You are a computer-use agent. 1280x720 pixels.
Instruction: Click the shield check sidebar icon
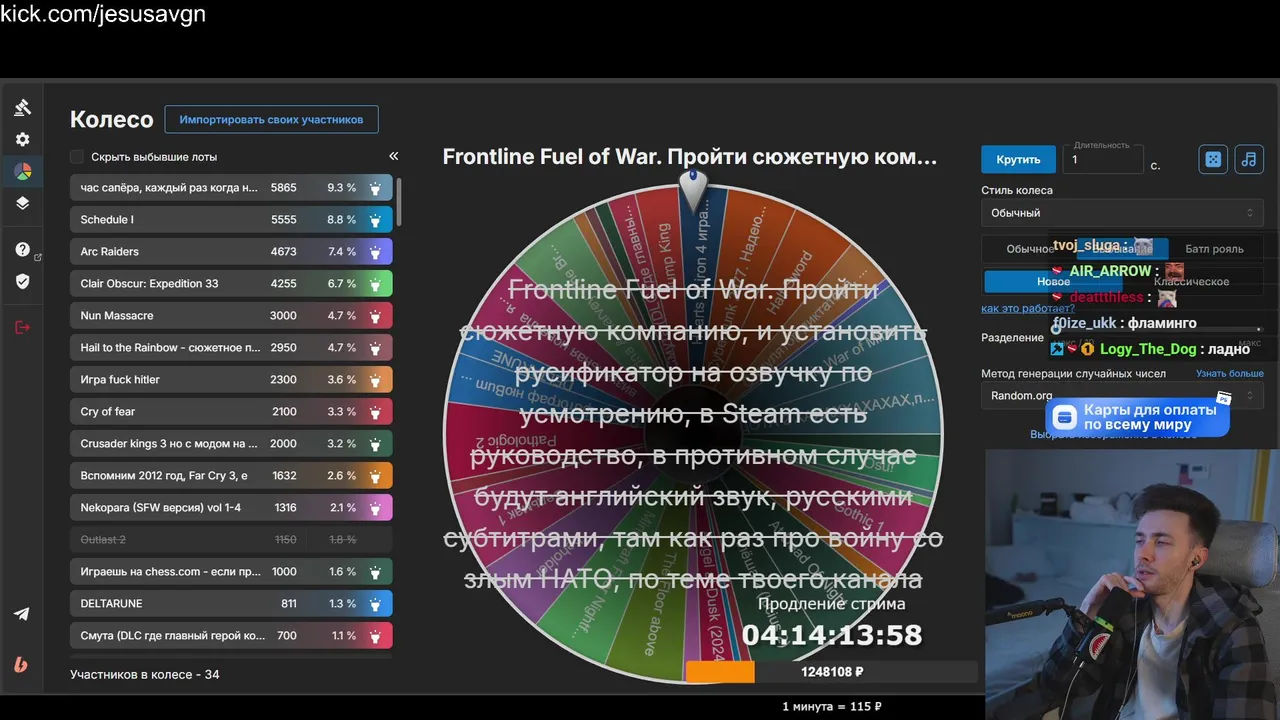pos(22,282)
